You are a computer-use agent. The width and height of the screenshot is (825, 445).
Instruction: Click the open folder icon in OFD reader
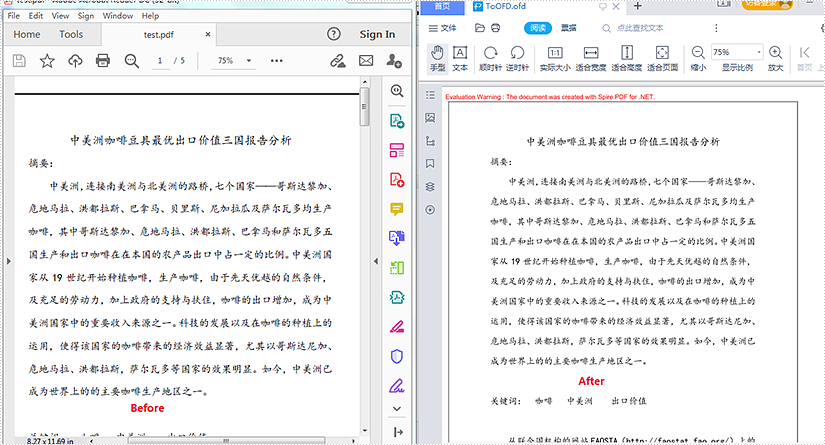click(479, 28)
